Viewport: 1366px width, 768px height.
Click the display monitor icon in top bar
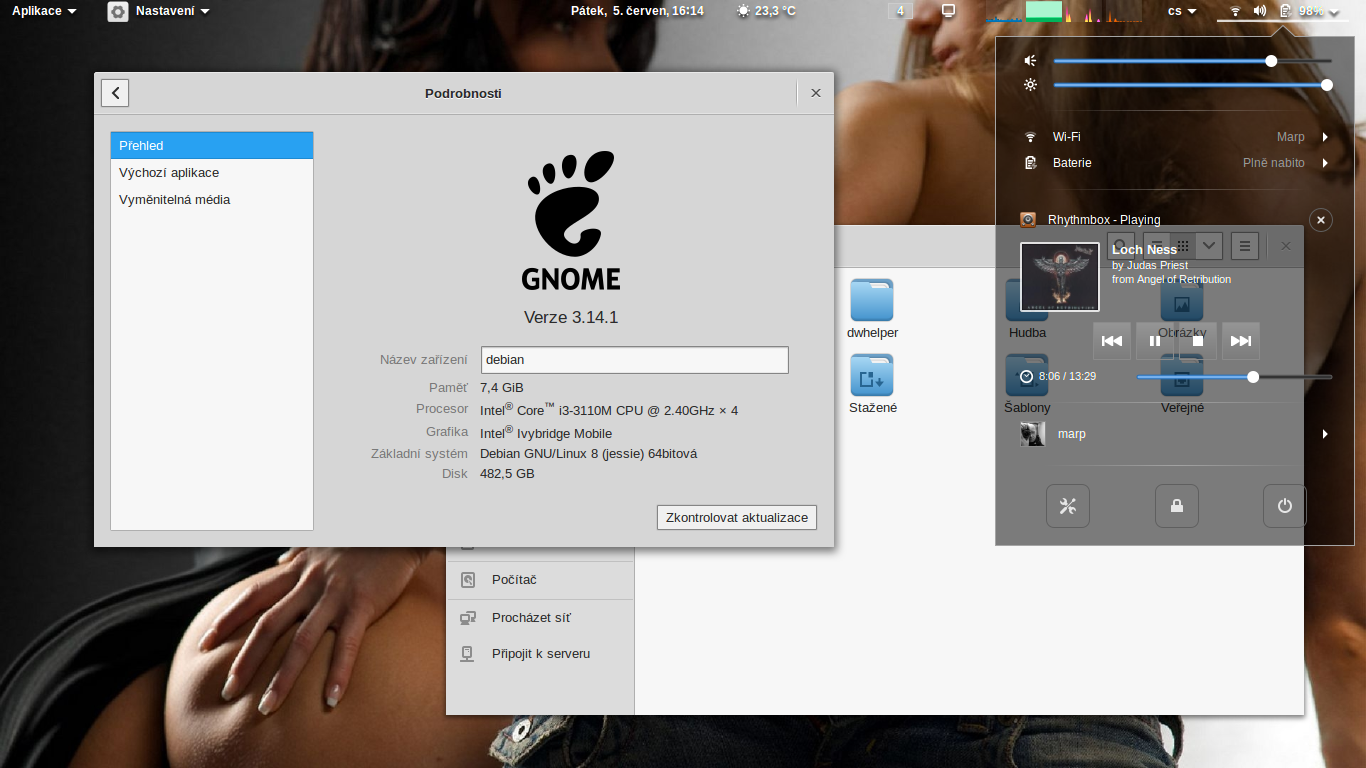tap(949, 11)
